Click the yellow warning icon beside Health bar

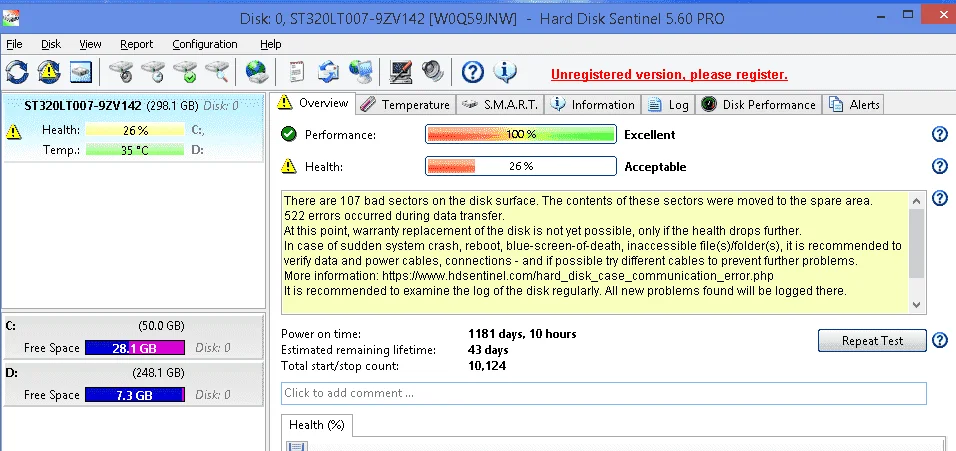(x=289, y=166)
